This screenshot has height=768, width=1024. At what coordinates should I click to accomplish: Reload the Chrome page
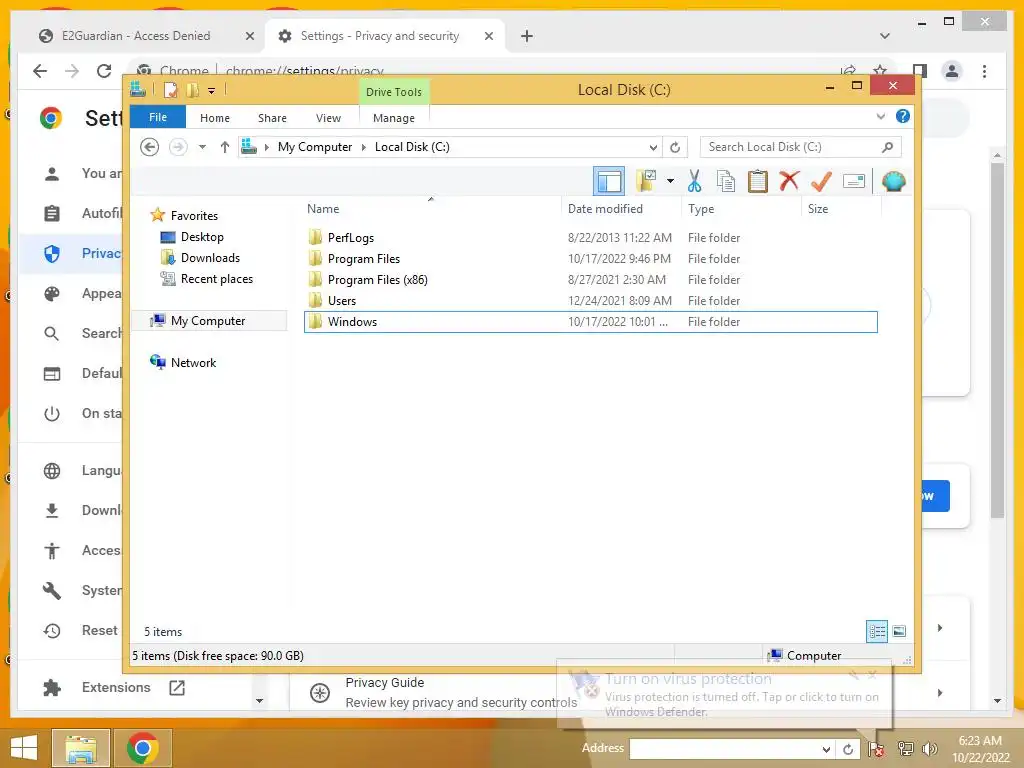coord(103,71)
